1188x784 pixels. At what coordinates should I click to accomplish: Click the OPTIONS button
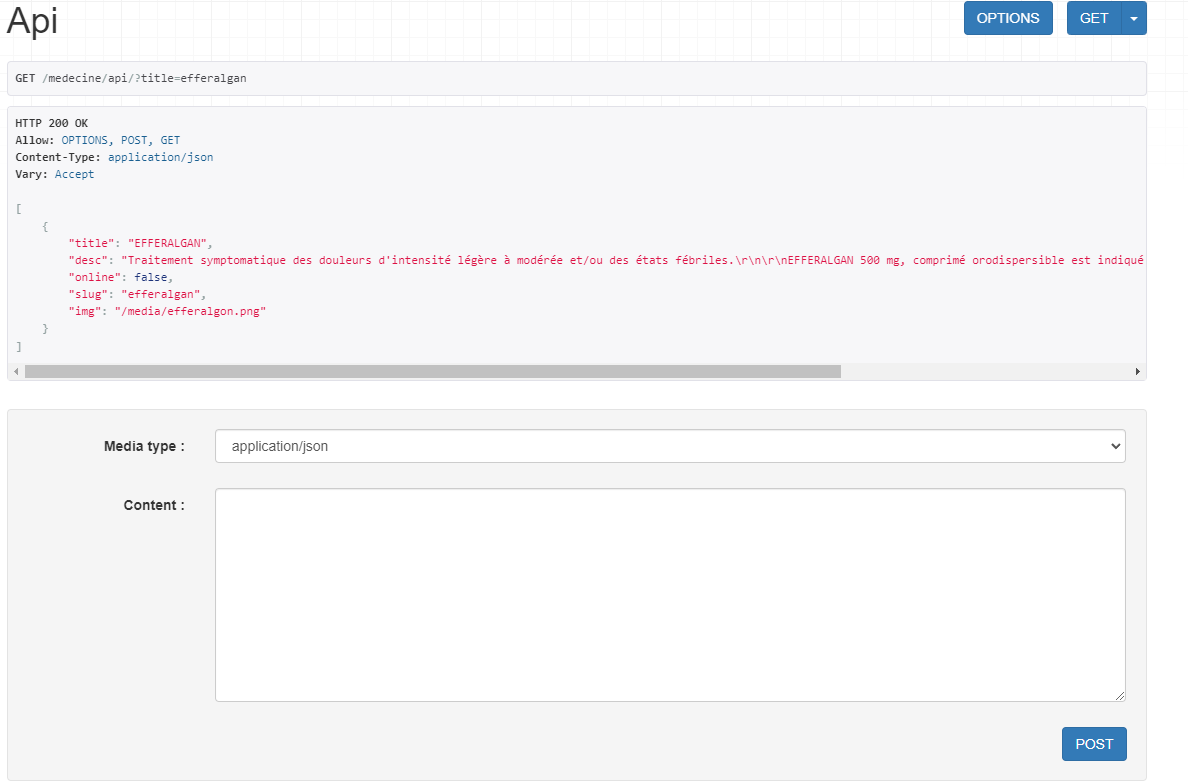click(1007, 18)
